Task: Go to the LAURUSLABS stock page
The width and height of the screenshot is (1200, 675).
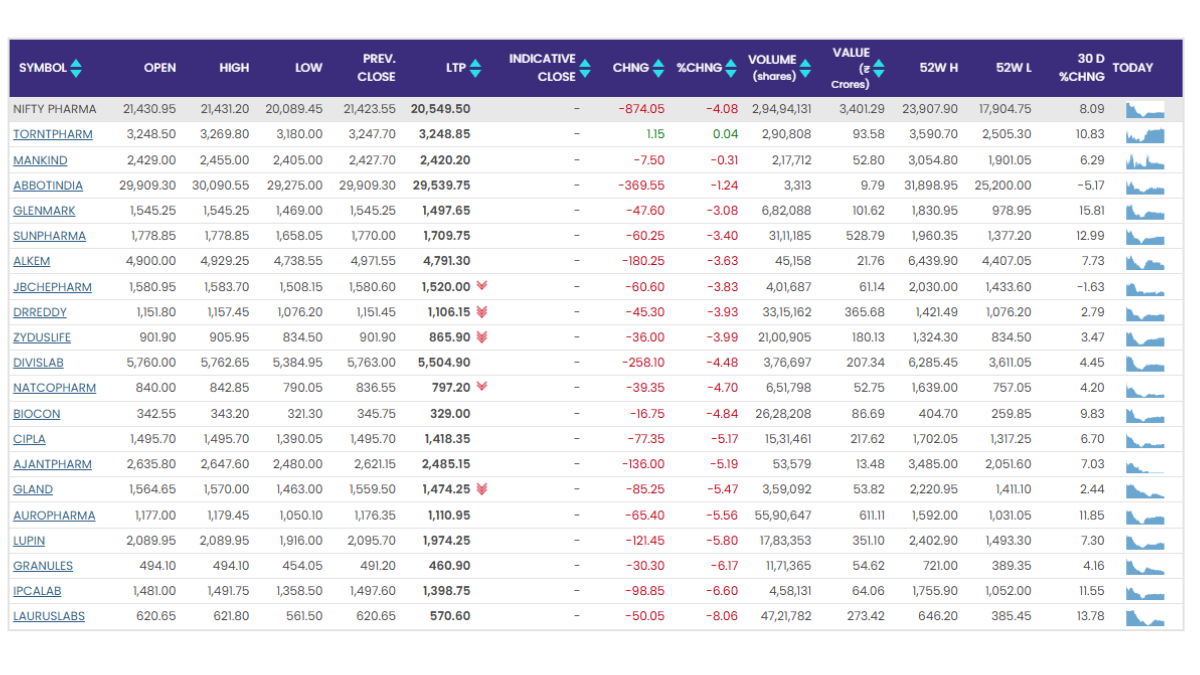Action: tap(48, 616)
